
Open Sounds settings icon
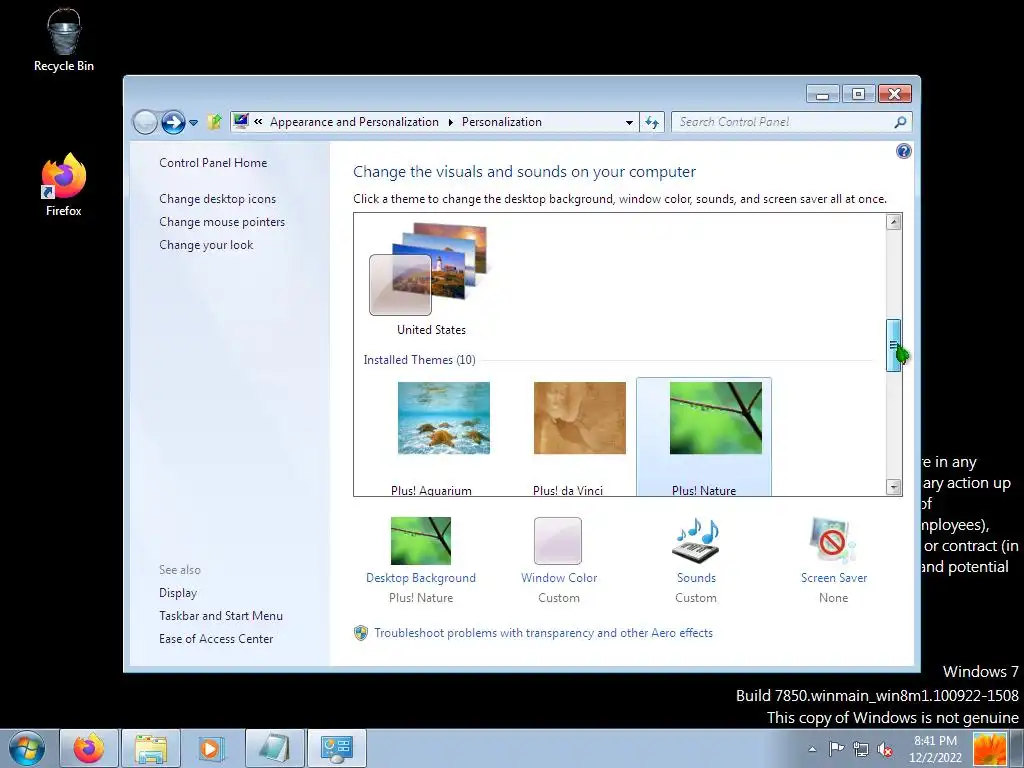coord(696,540)
